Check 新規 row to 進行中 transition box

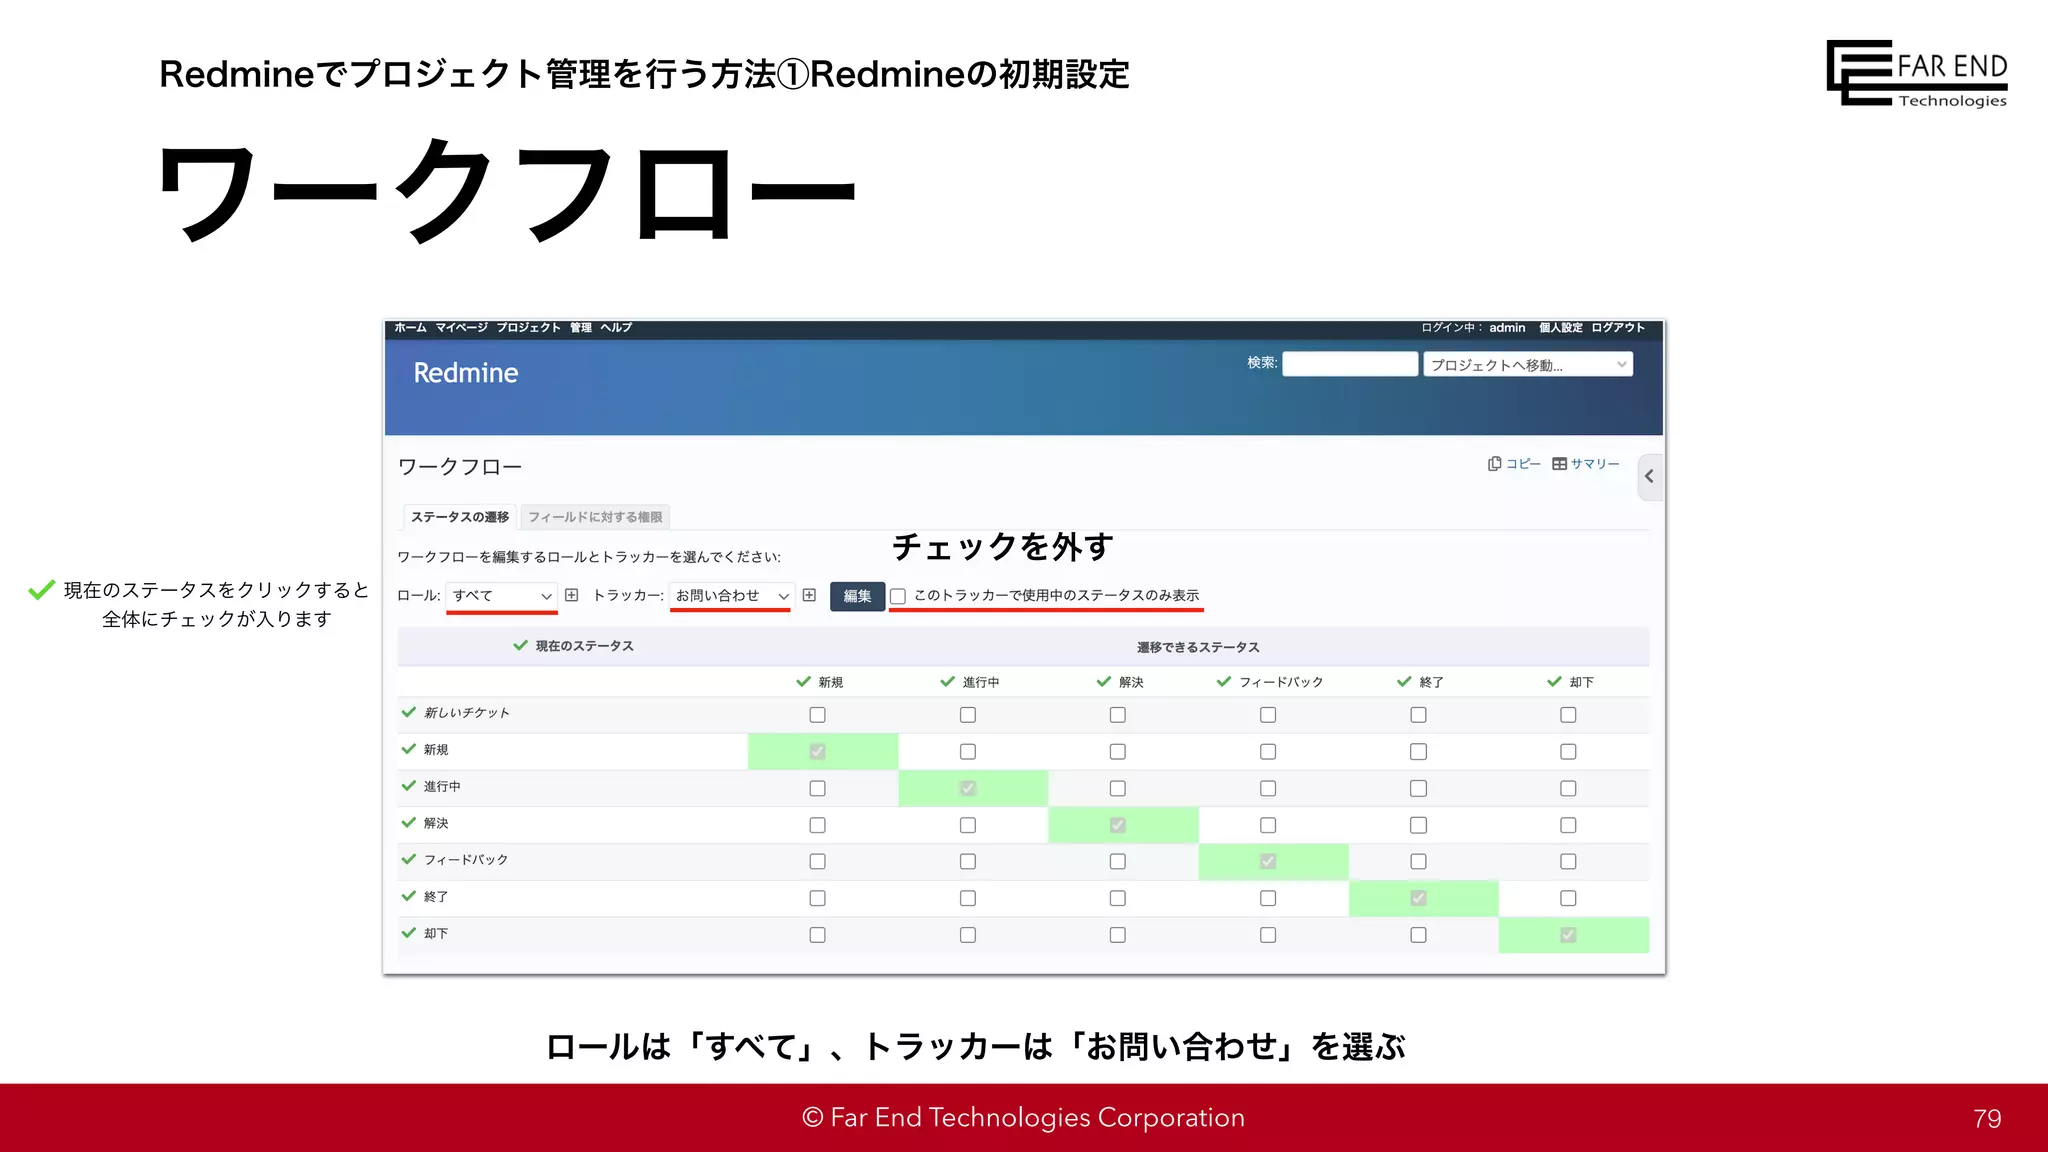(968, 752)
